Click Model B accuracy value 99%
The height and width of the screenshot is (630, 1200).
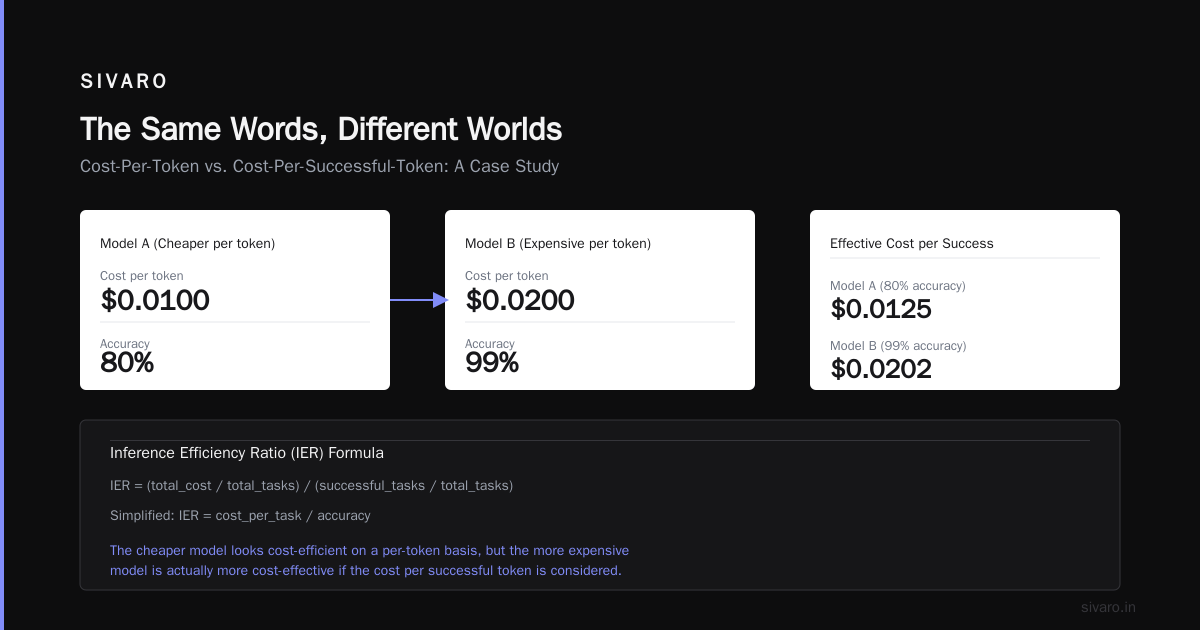(492, 362)
